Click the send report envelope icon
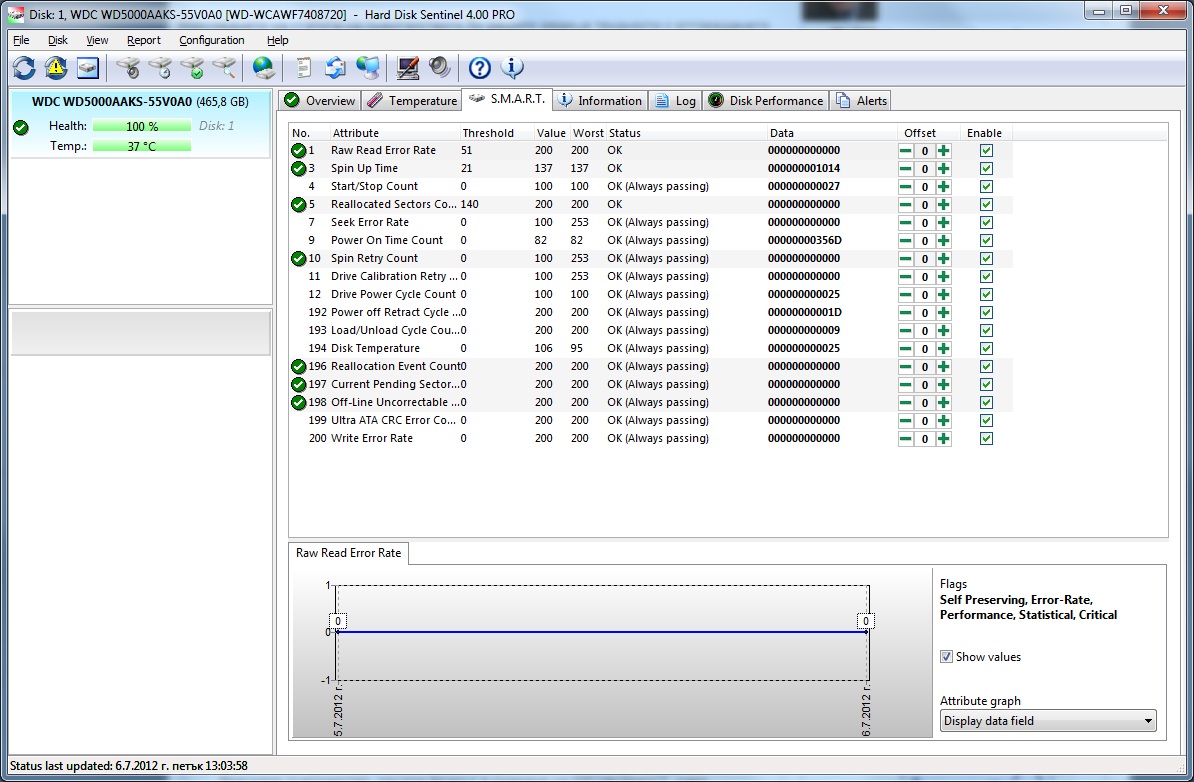The image size is (1194, 782). (335, 68)
